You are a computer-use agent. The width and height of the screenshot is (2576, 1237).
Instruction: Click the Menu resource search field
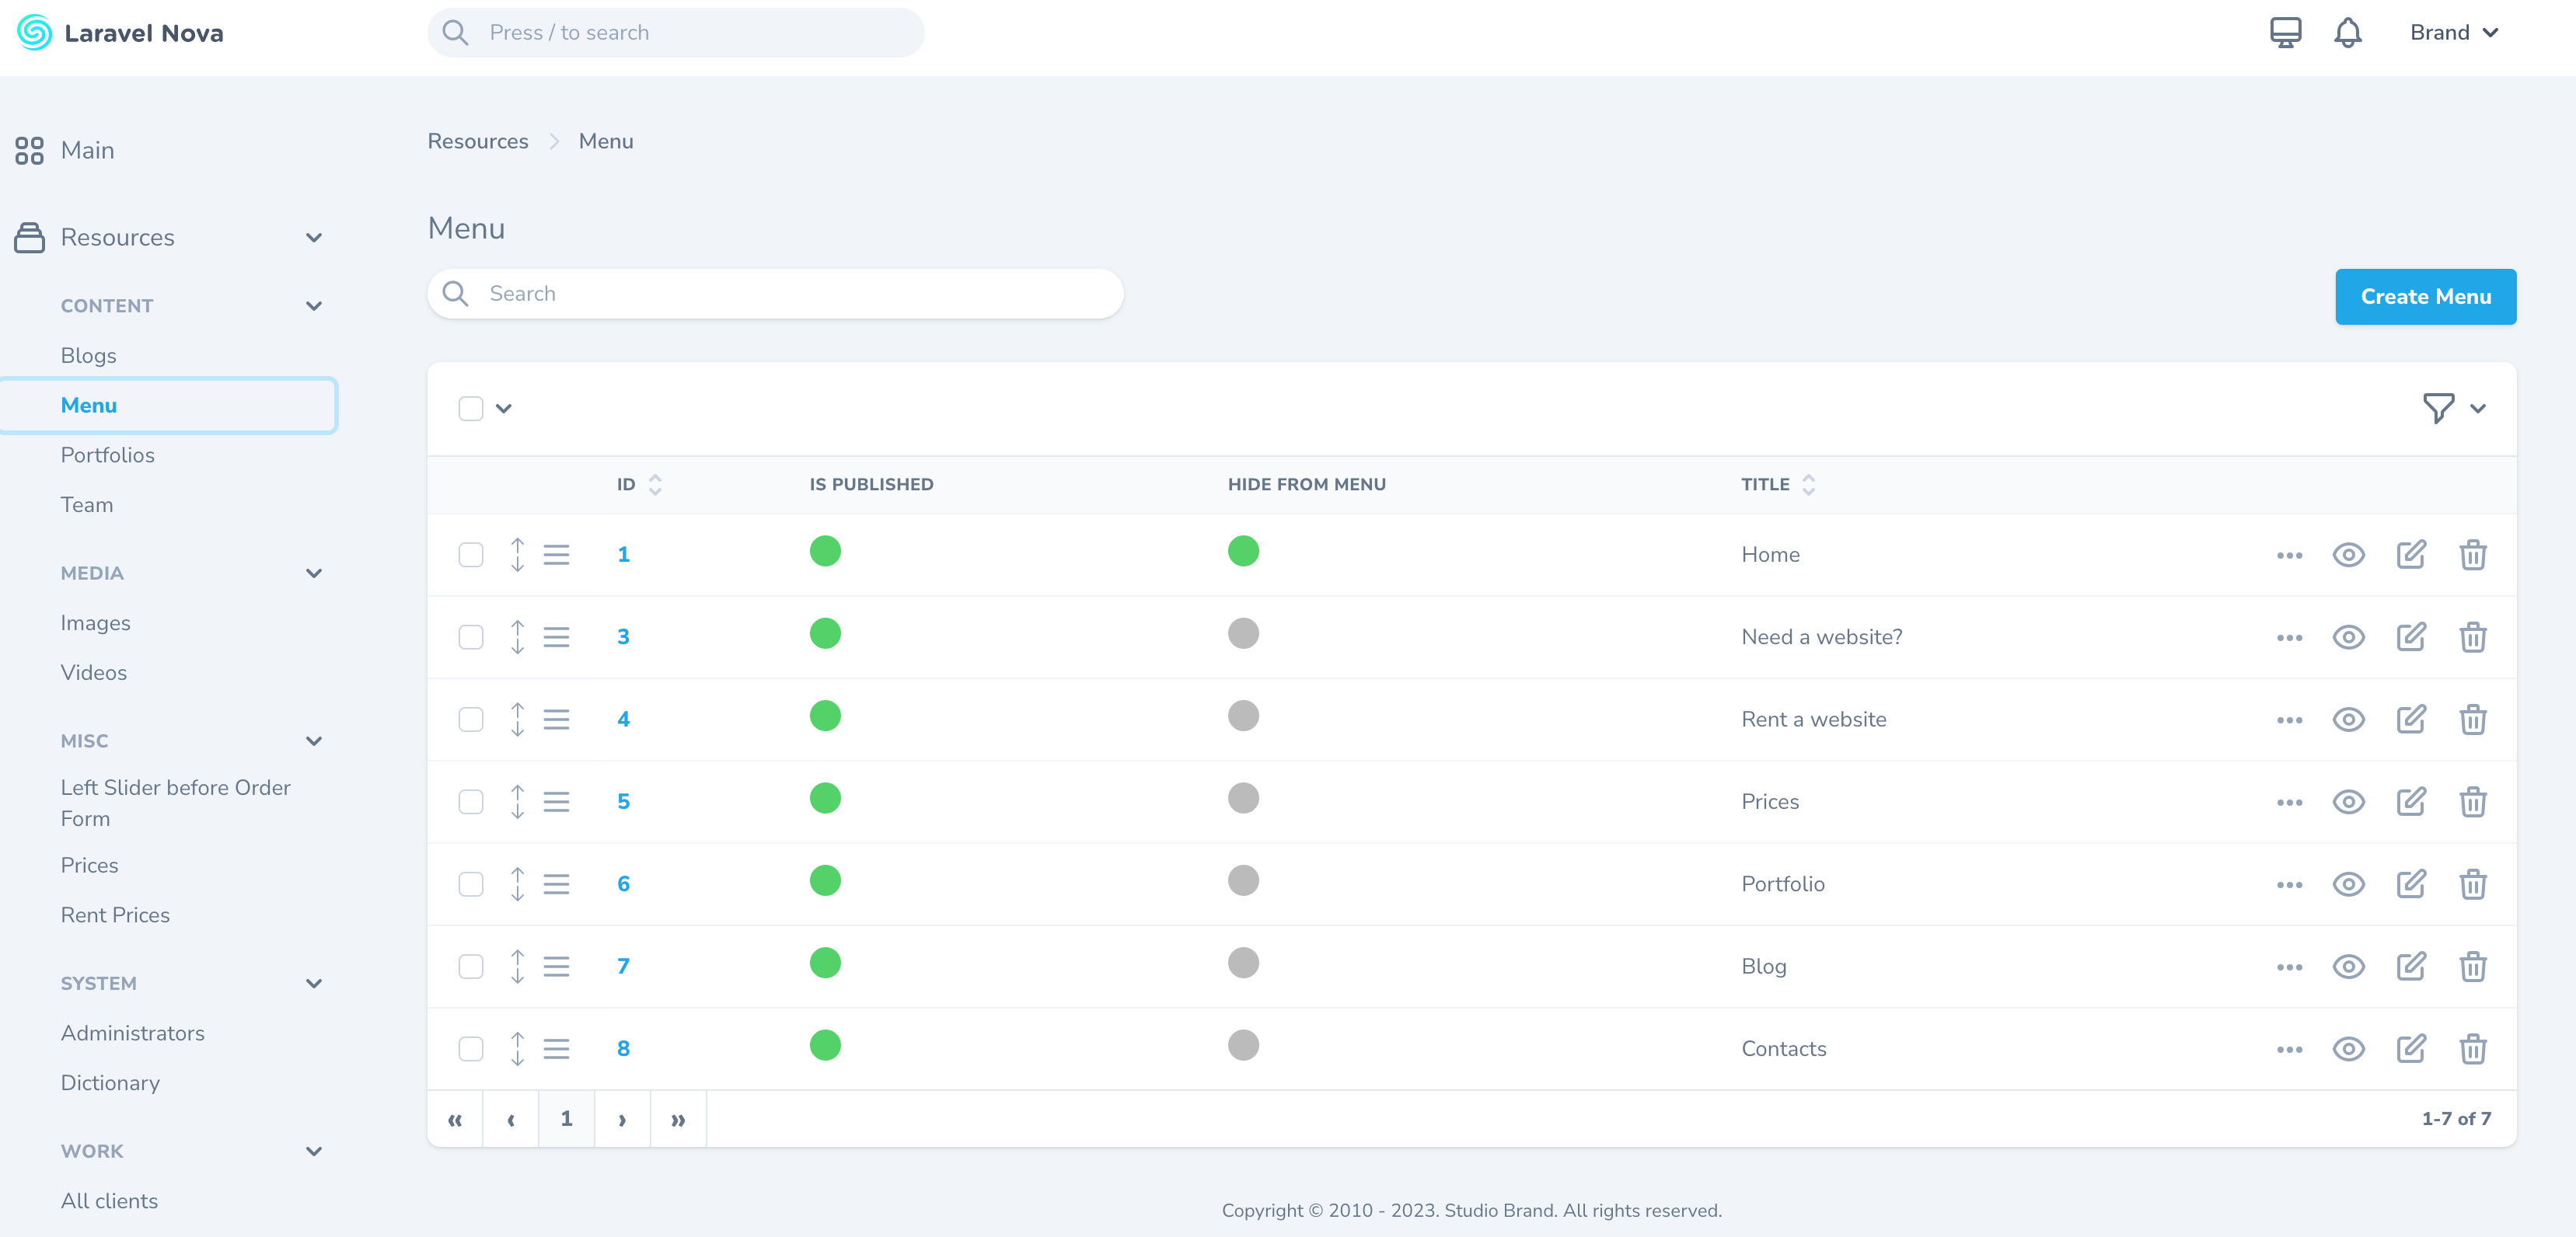775,294
